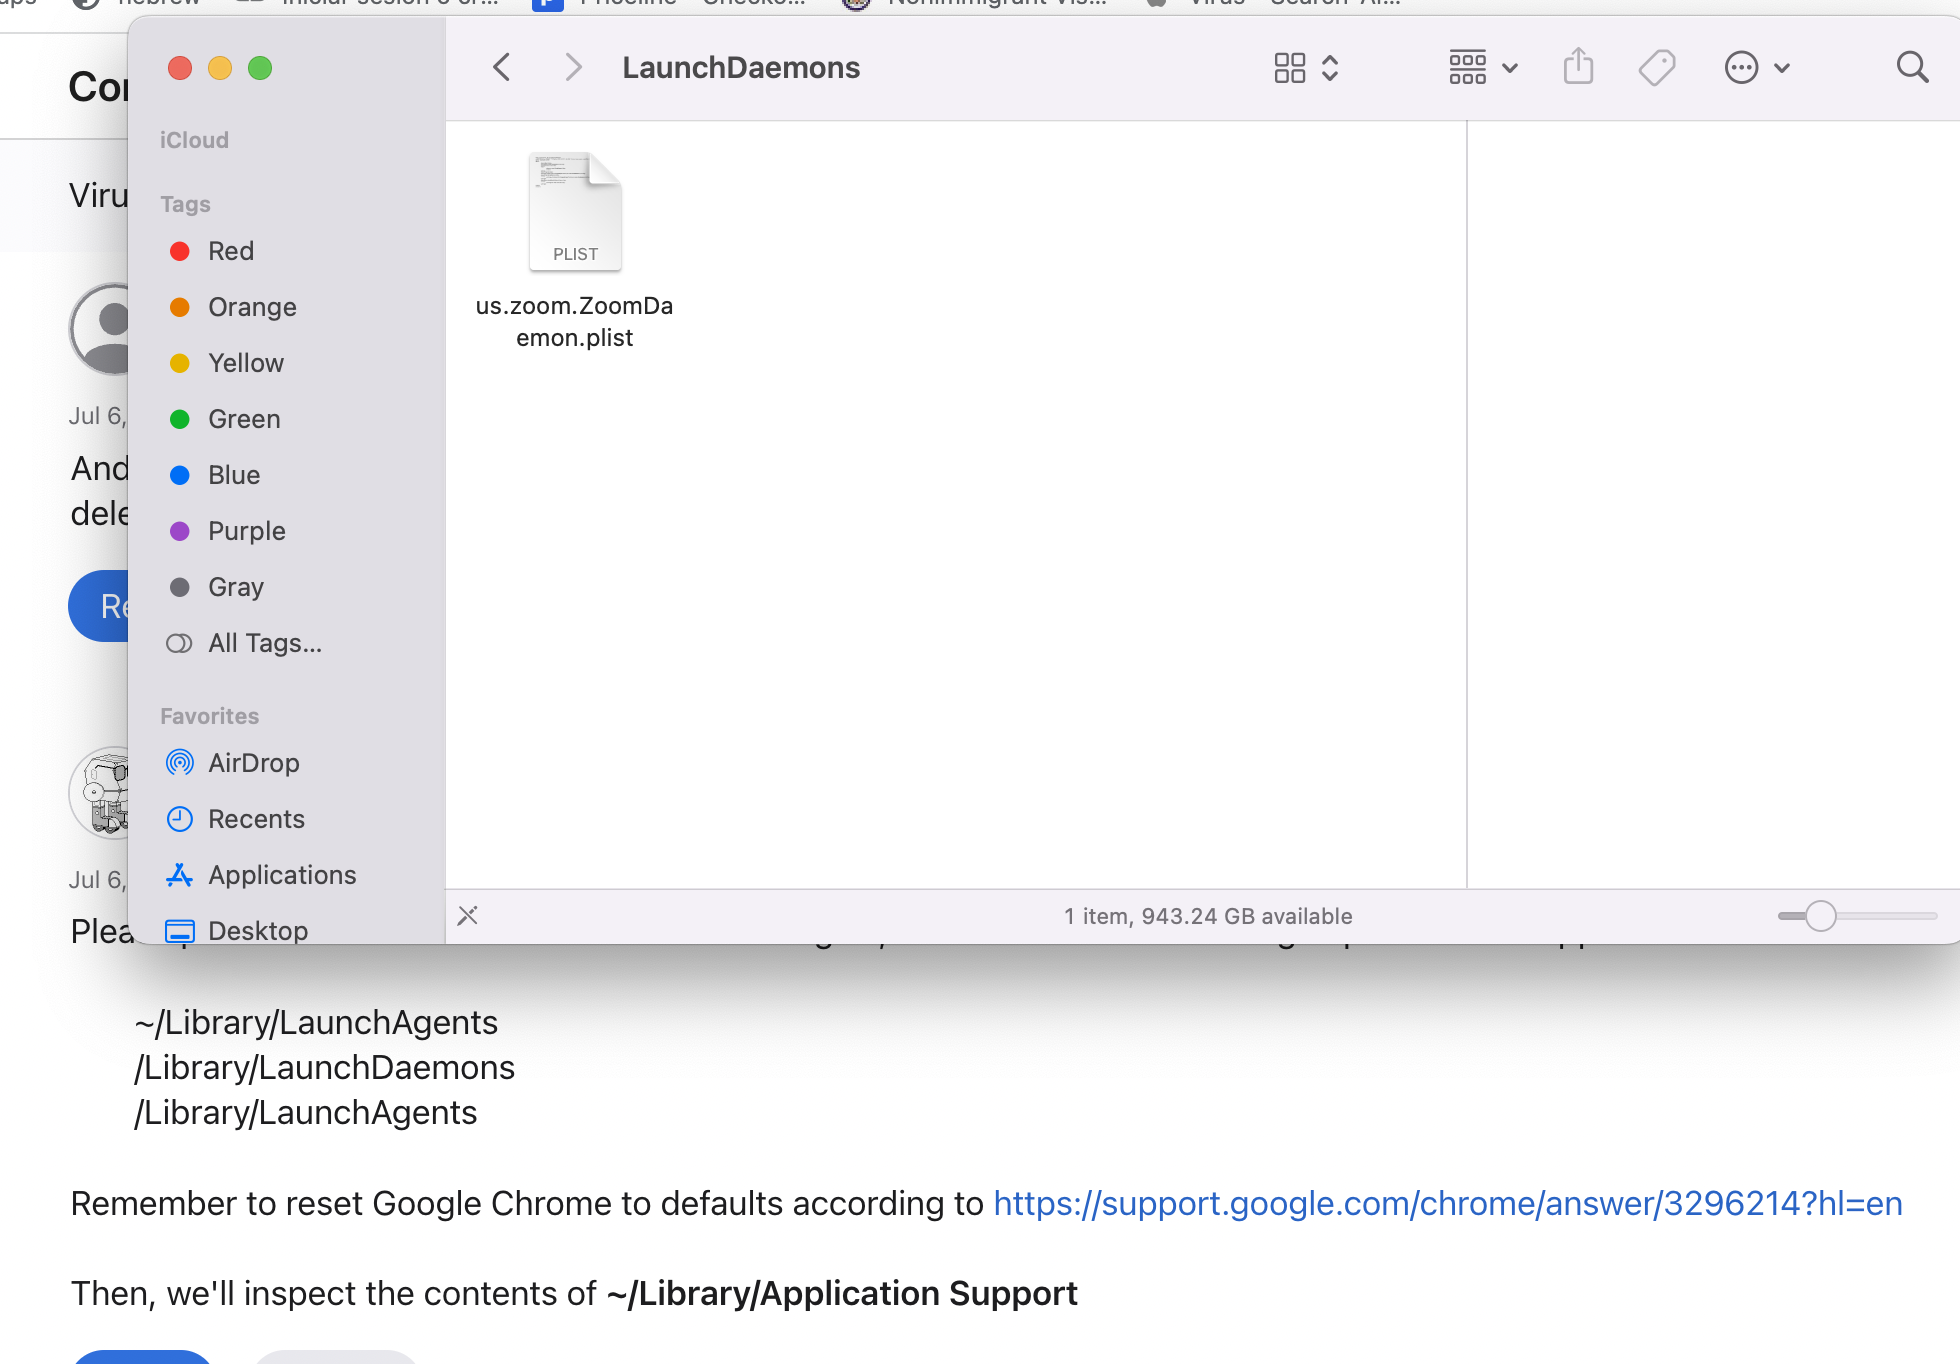The image size is (1960, 1364).
Task: Click the icon size slider knob
Action: pyautogui.click(x=1820, y=916)
